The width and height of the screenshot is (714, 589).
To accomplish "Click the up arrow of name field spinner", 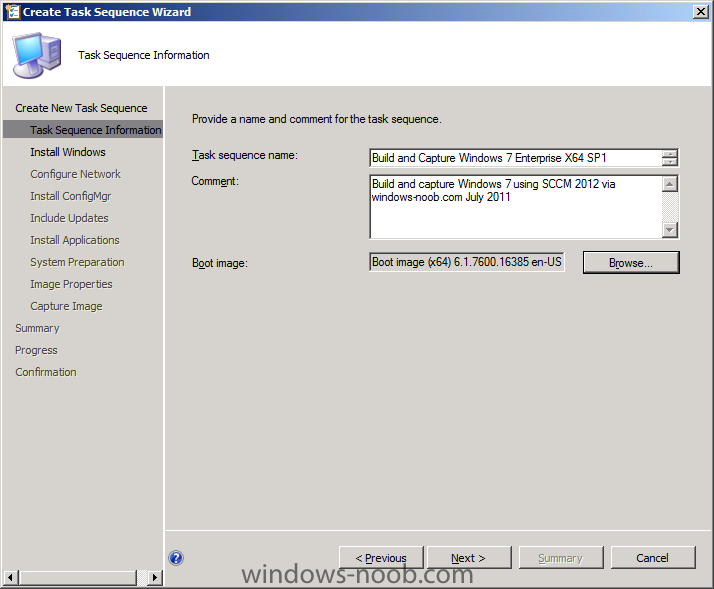I will (x=670, y=154).
